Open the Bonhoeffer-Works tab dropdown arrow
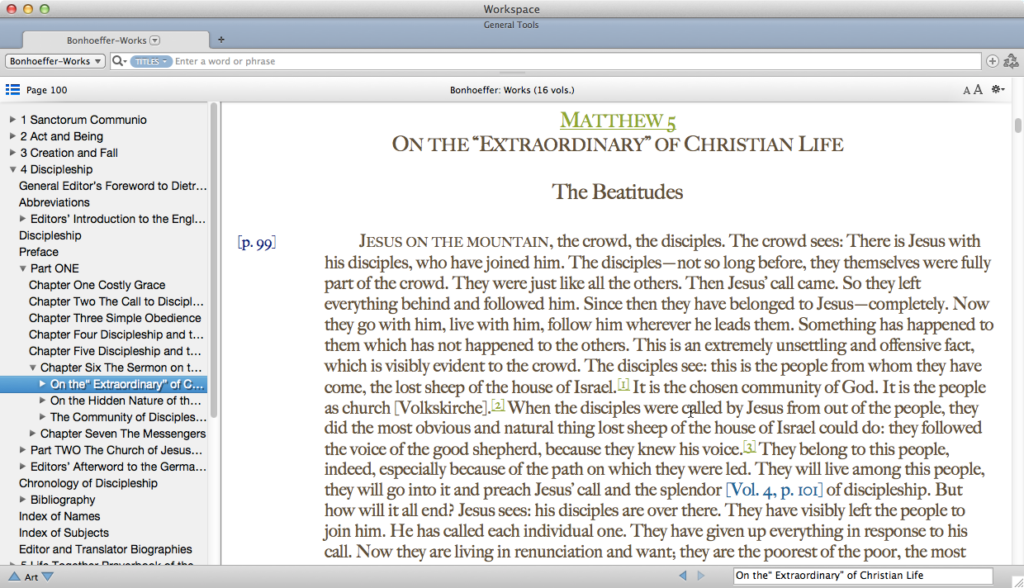Image resolution: width=1024 pixels, height=588 pixels. [155, 40]
